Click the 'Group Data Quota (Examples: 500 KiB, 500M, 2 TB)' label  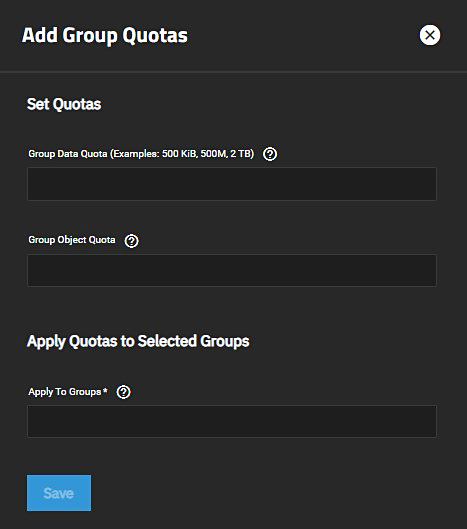pos(141,154)
